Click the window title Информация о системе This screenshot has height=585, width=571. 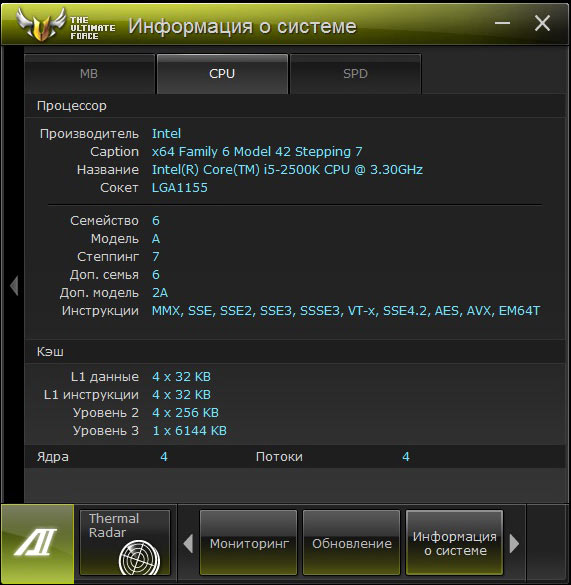pyautogui.click(x=243, y=26)
